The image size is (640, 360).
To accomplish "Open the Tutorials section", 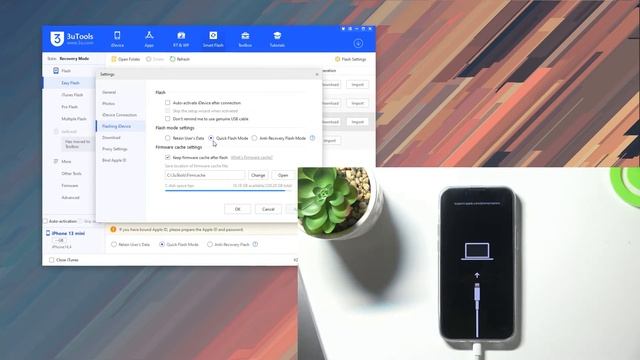I will (277, 39).
